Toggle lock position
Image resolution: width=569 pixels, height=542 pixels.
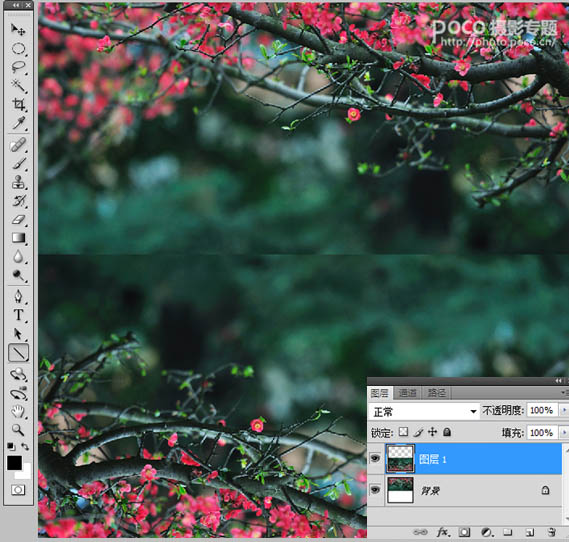(432, 432)
